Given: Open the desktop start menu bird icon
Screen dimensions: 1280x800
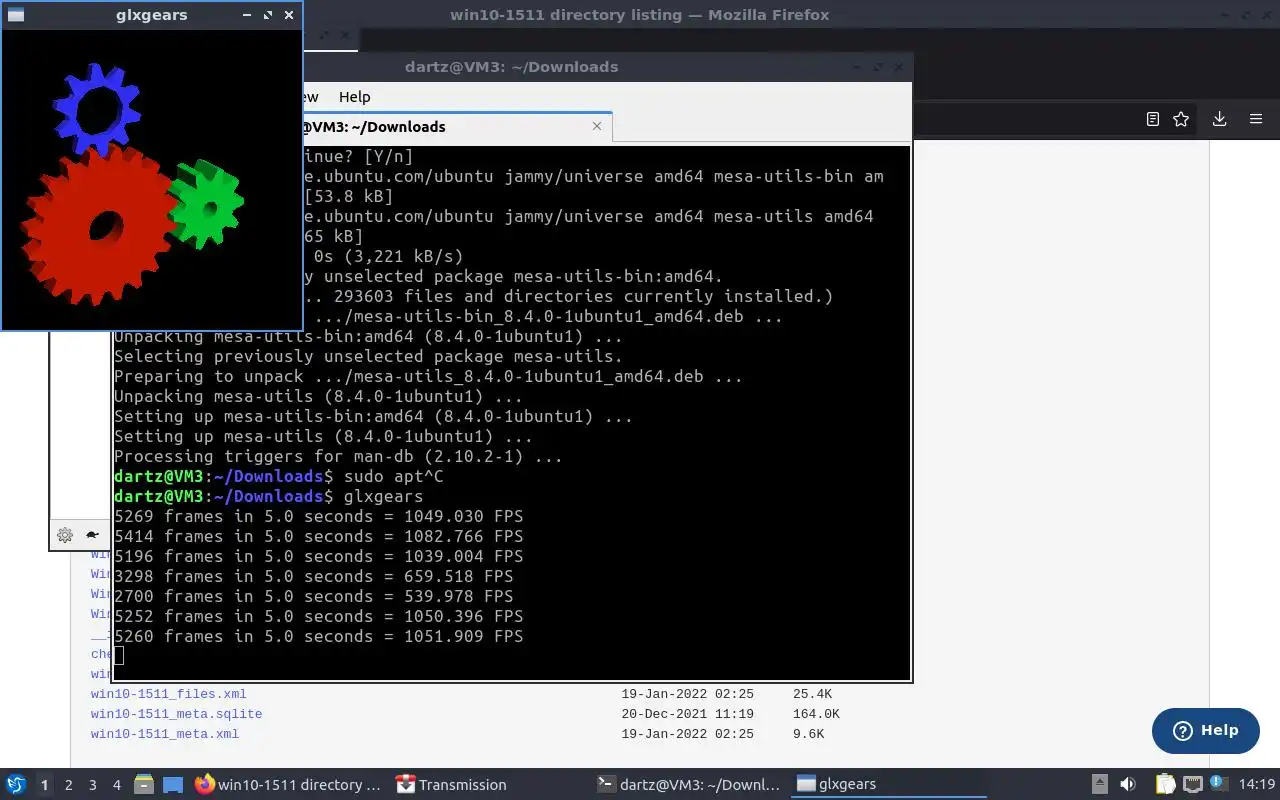Looking at the screenshot, I should (16, 784).
